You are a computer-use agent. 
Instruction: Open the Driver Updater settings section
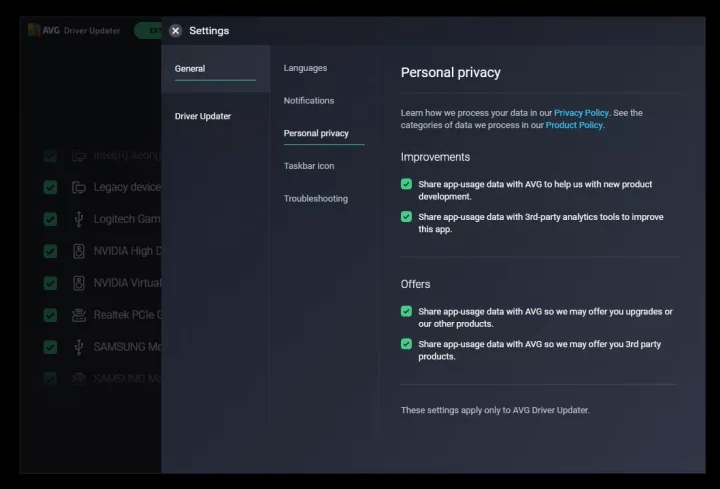pos(203,117)
